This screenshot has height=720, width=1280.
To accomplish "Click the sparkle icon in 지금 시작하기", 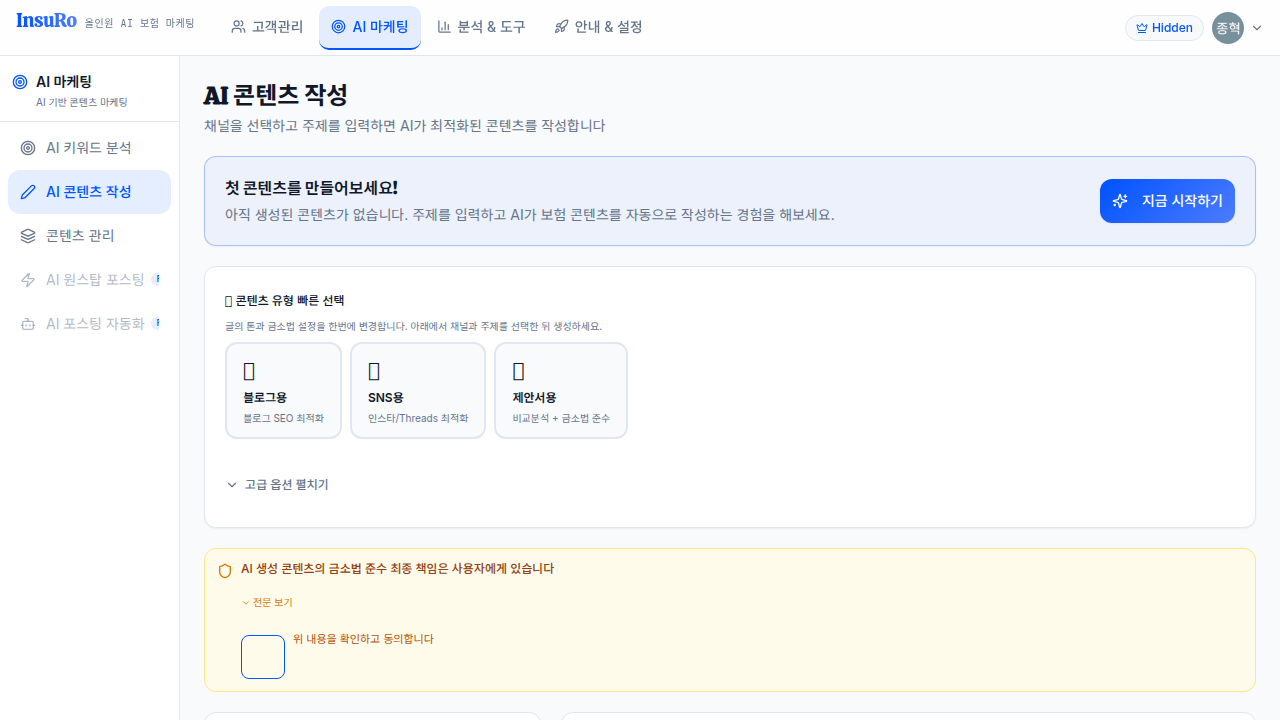I will pos(1121,201).
